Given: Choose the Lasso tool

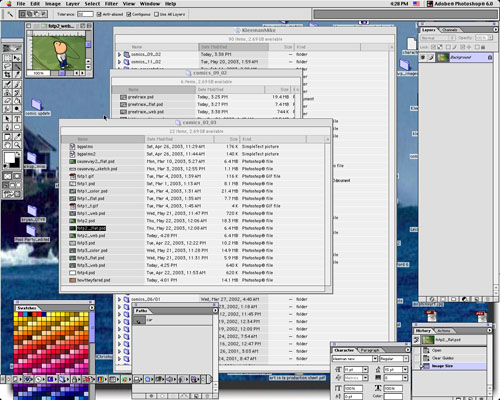Looking at the screenshot, I should (x=7, y=66).
